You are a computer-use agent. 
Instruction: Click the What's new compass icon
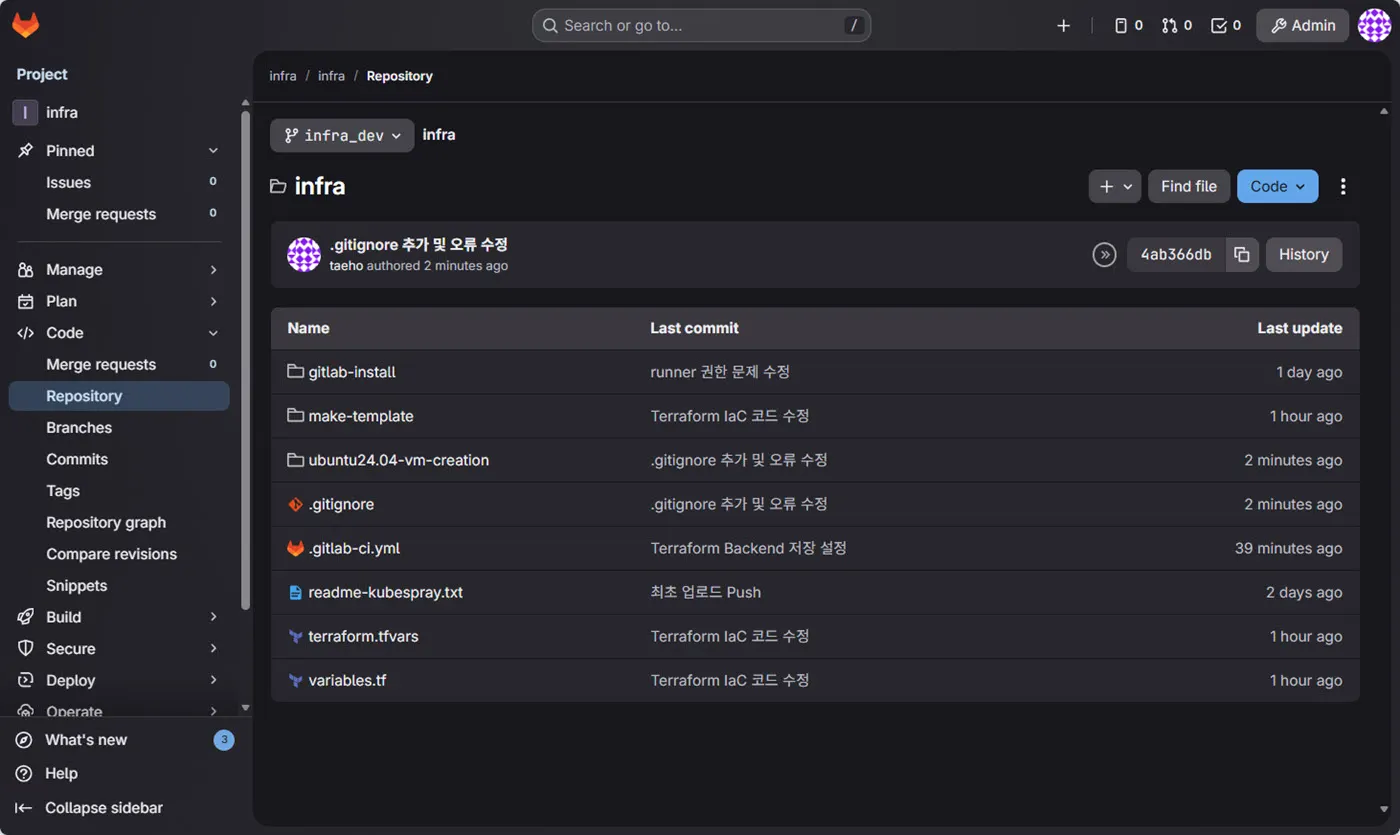[x=24, y=740]
